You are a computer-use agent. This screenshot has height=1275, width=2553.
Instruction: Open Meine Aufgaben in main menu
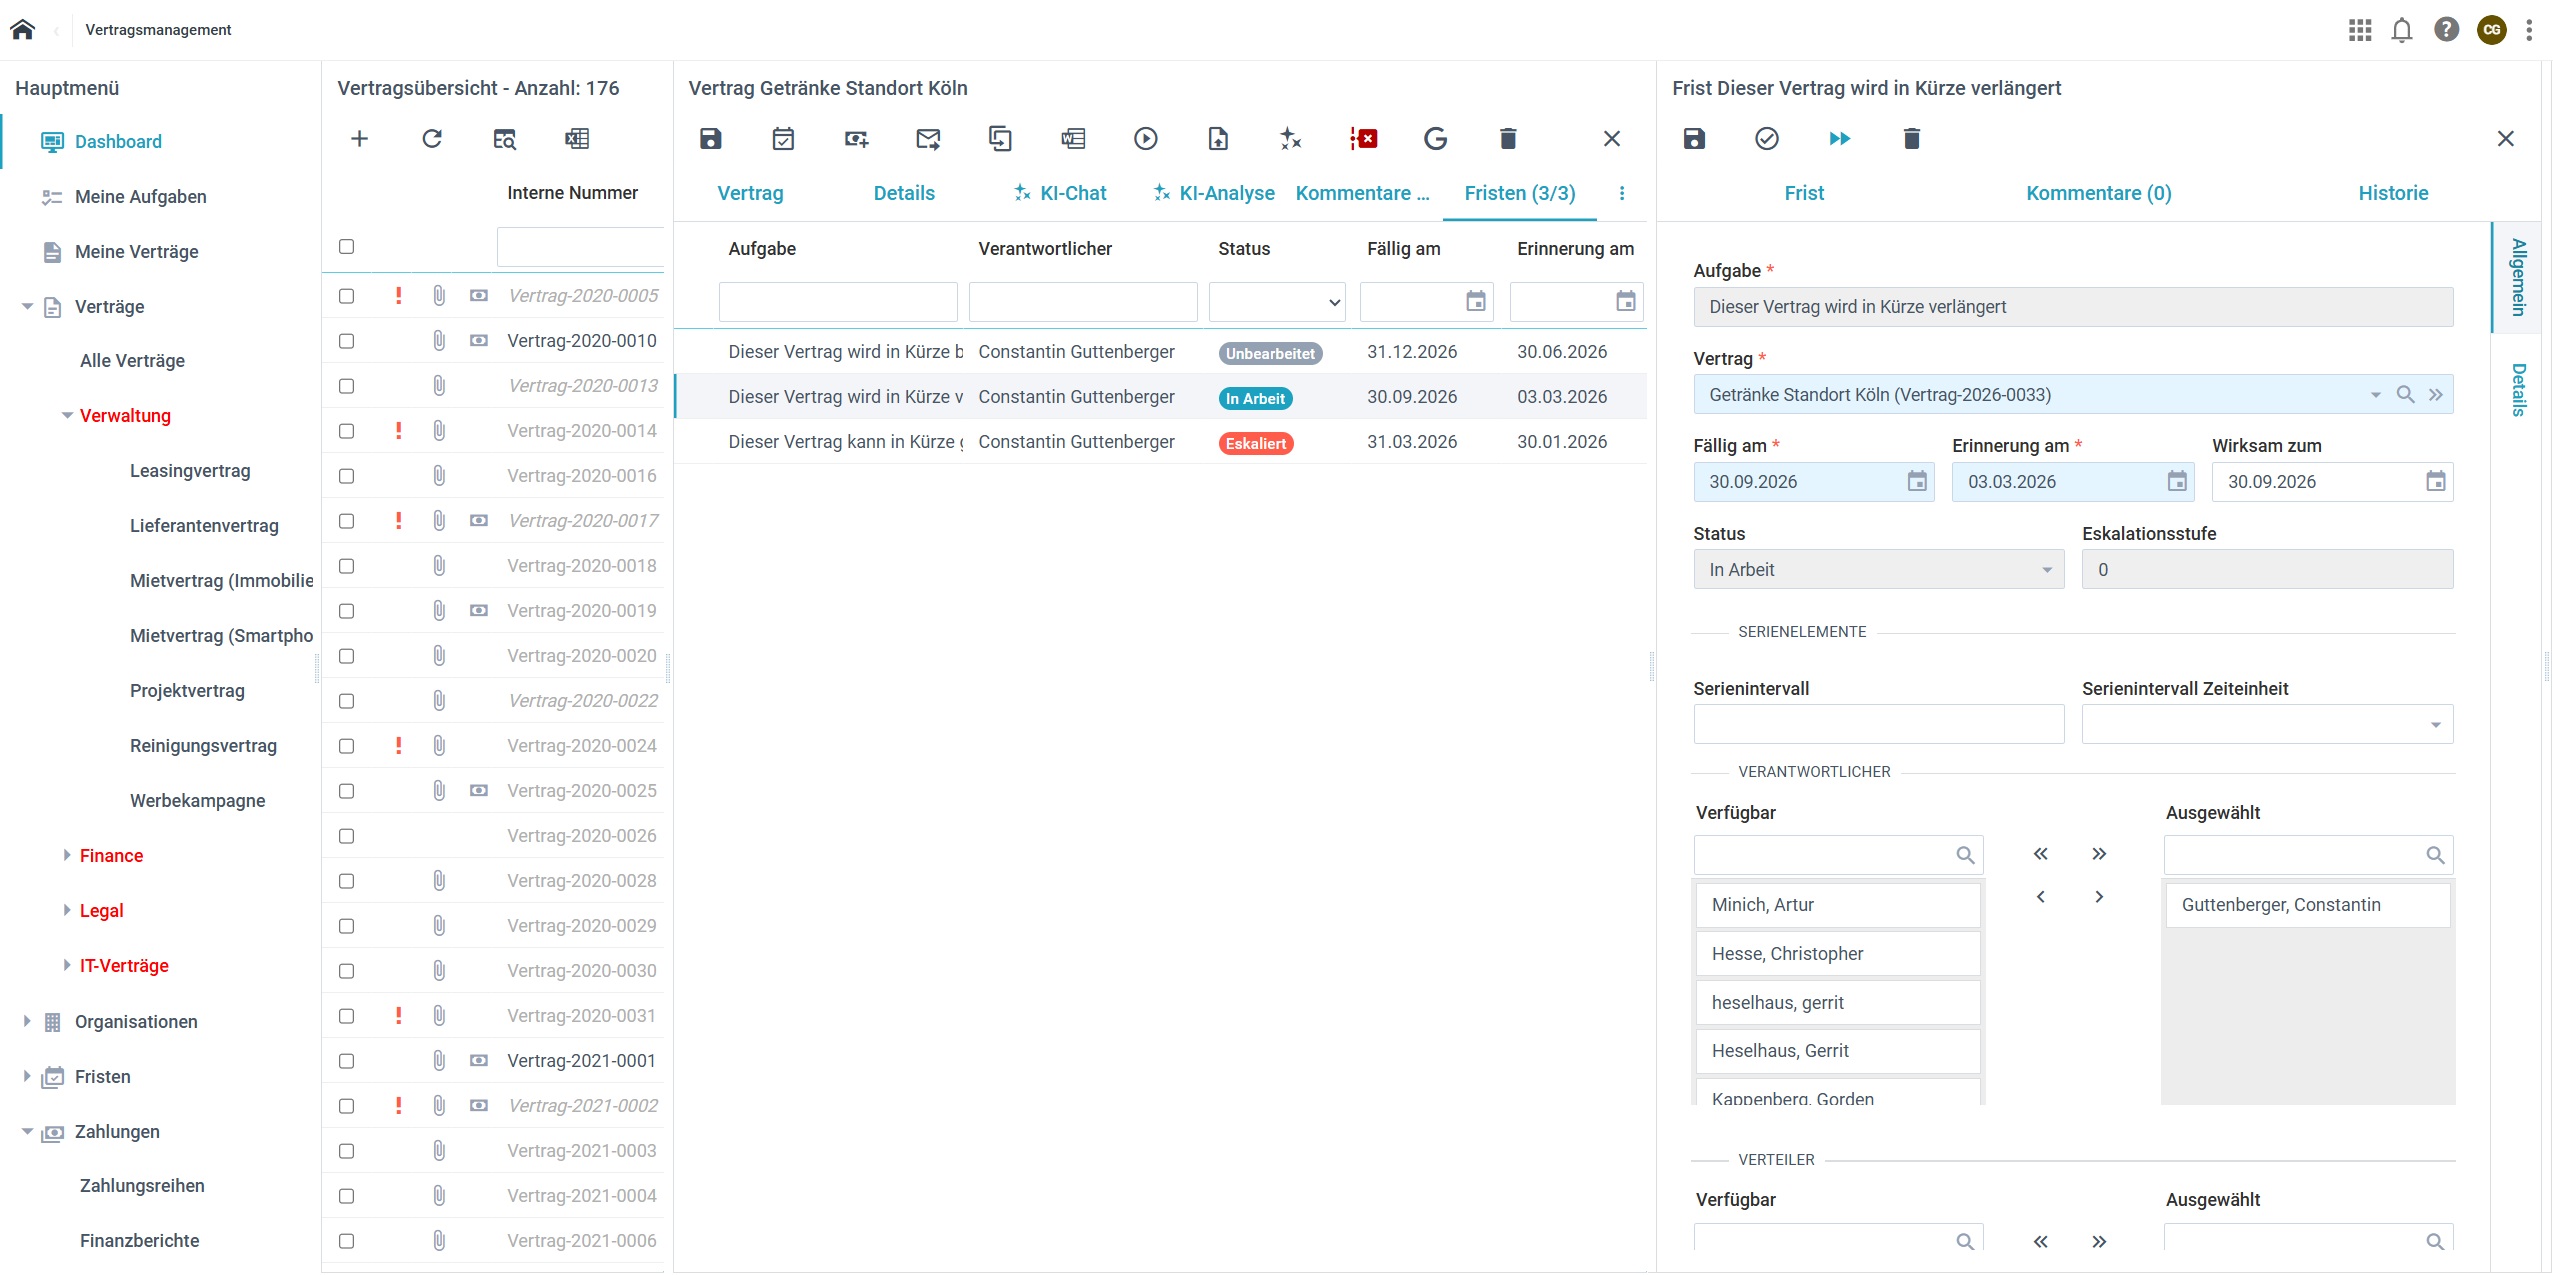[140, 197]
